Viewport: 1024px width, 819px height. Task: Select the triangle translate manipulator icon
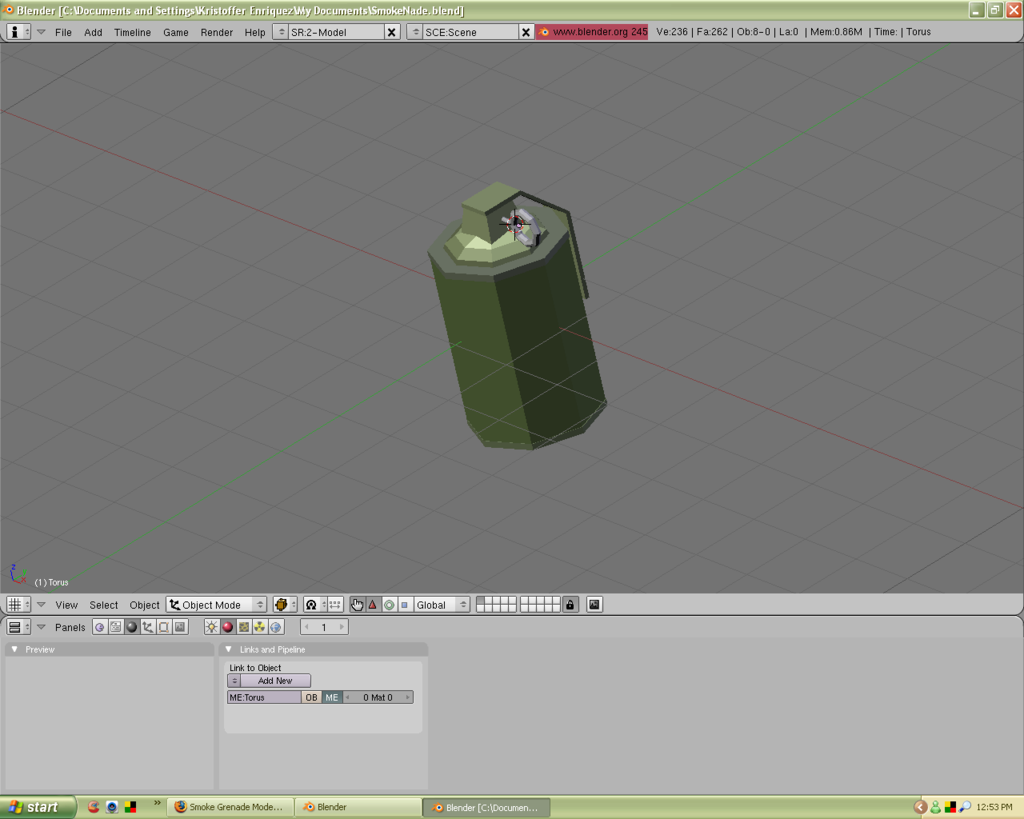click(x=373, y=605)
